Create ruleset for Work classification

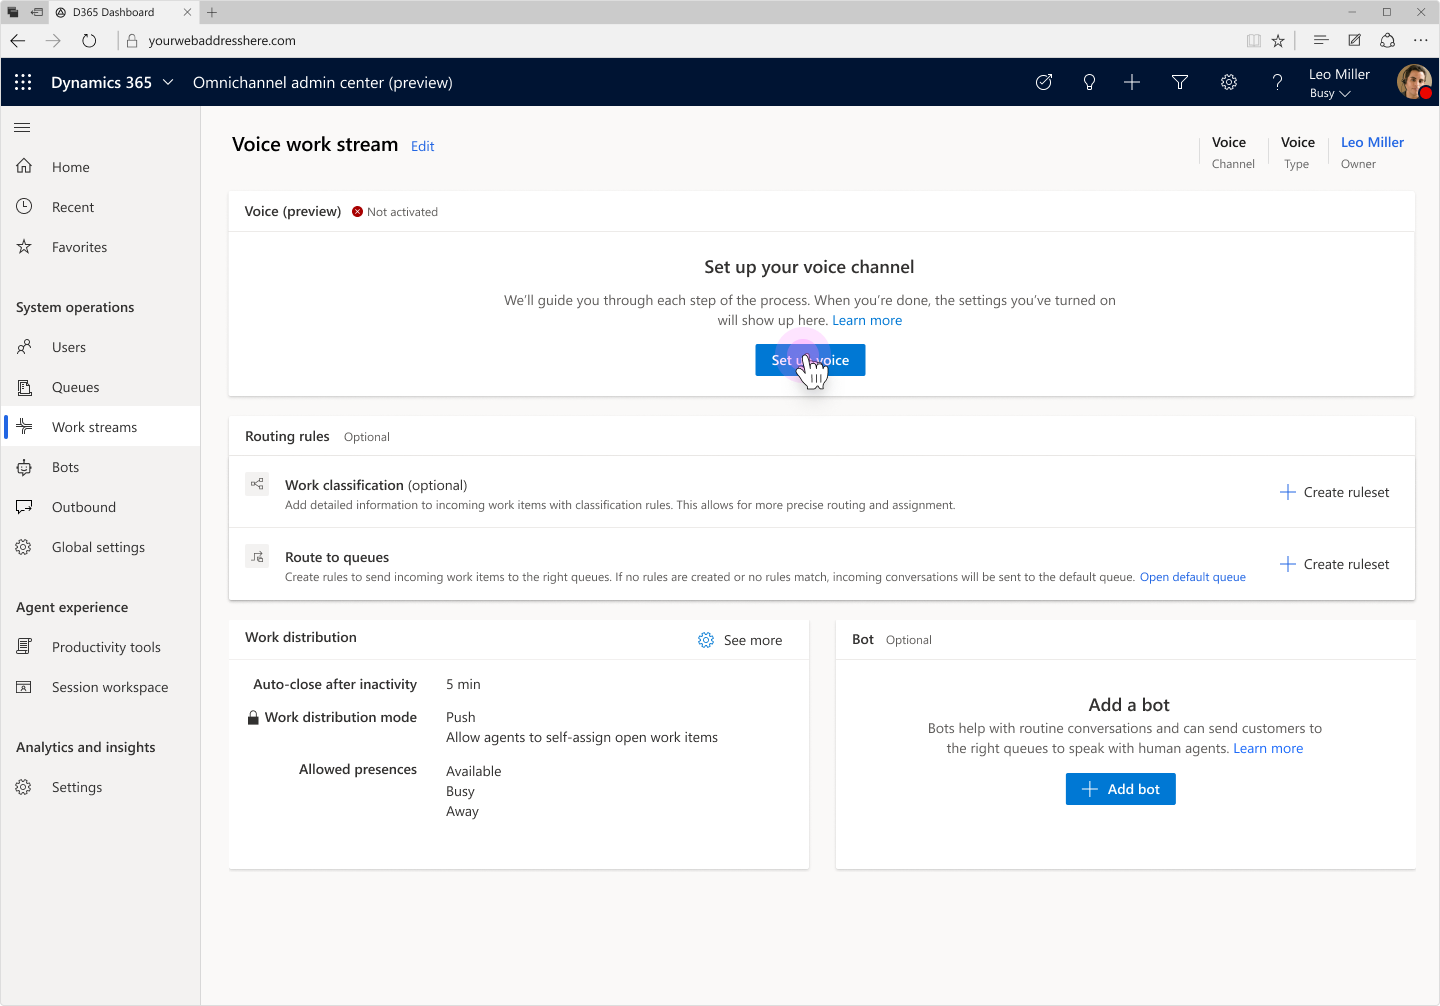coord(1335,492)
